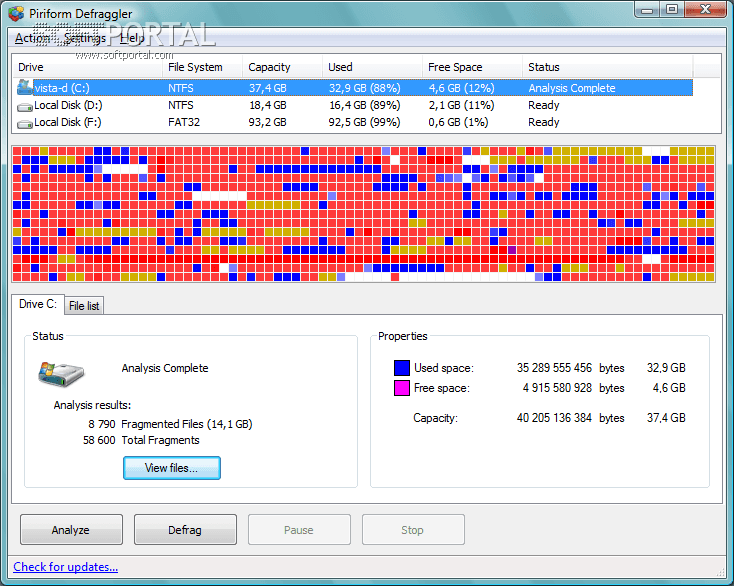The image size is (734, 586).
Task: Click the Used space: label
Action: point(444,368)
